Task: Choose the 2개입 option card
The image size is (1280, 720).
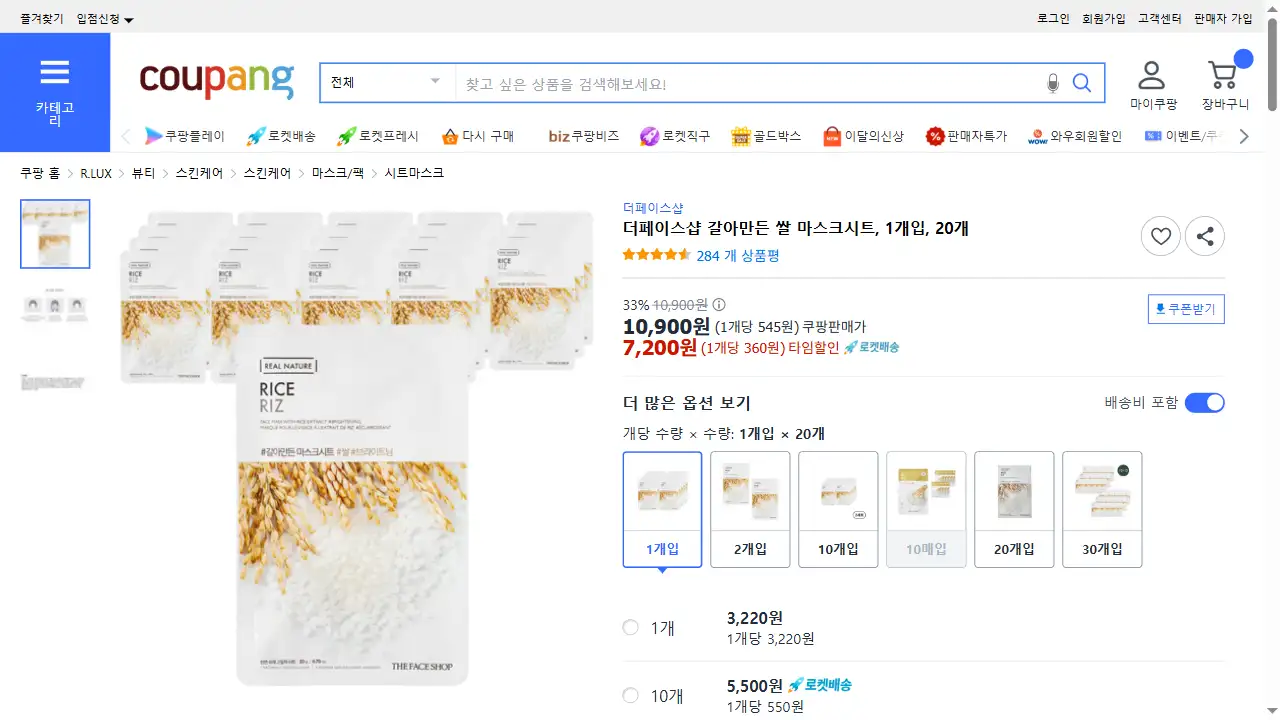Action: tap(750, 510)
